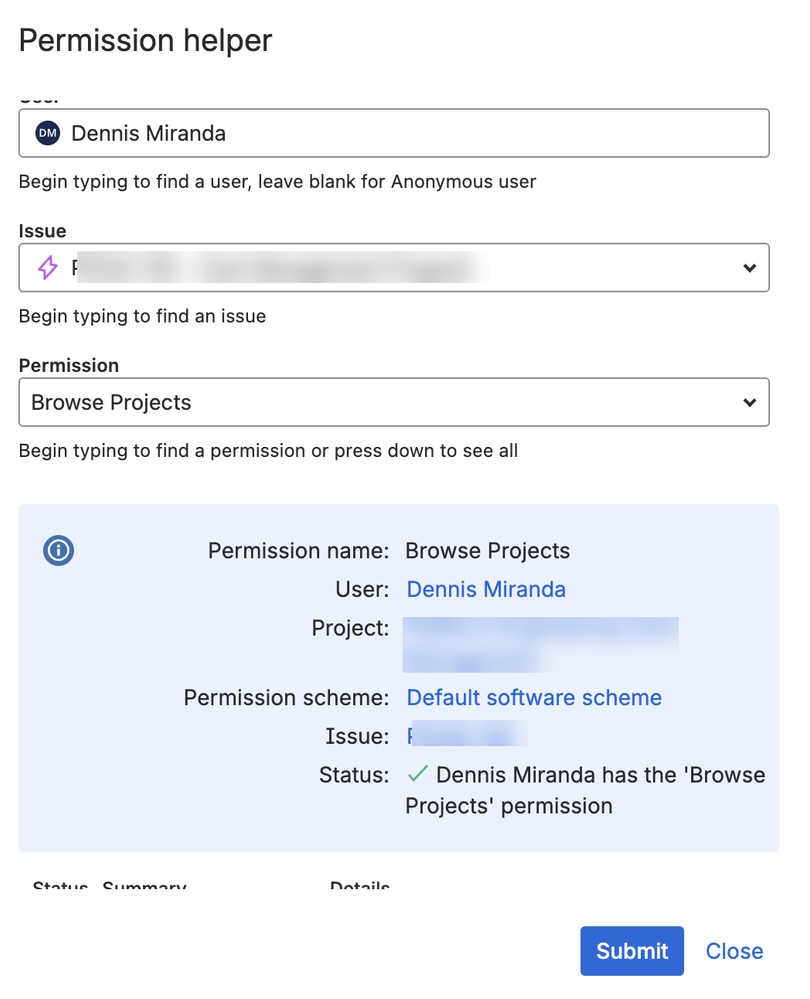
Task: Click Close to dismiss the helper
Action: pyautogui.click(x=734, y=951)
